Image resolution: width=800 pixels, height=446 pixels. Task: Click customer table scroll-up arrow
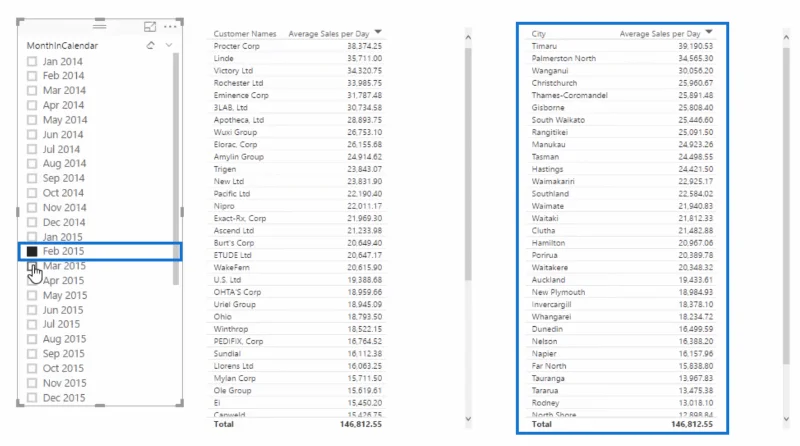coord(468,37)
